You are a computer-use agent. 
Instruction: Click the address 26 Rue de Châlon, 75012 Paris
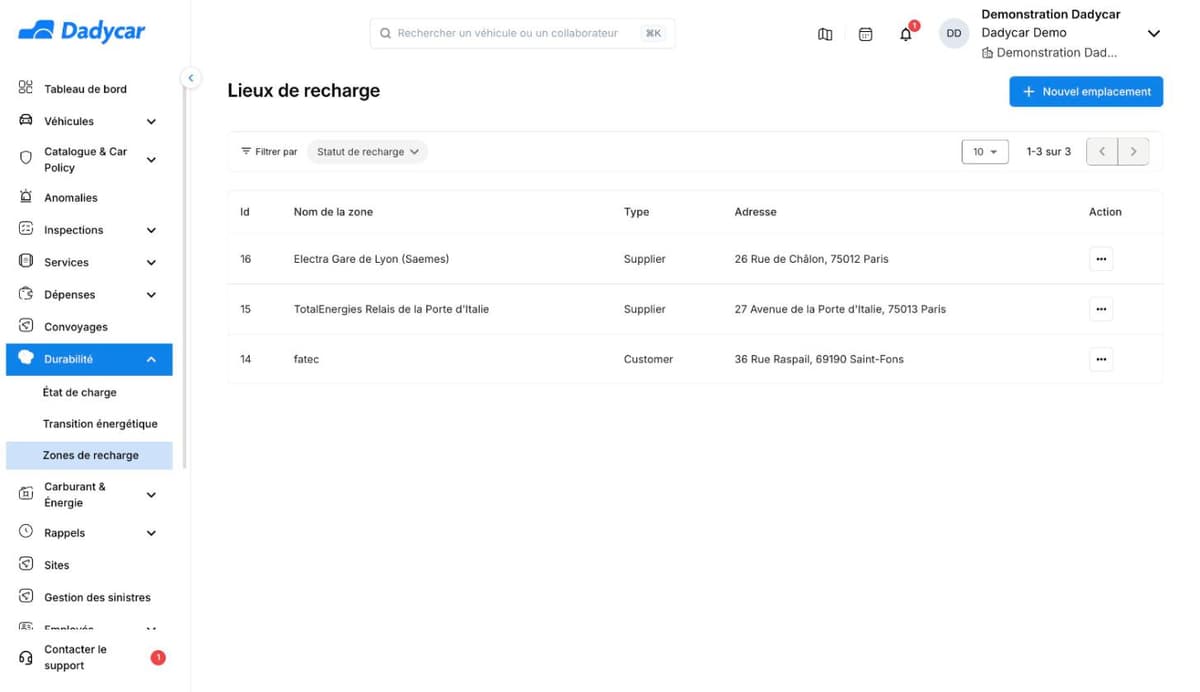tap(811, 259)
